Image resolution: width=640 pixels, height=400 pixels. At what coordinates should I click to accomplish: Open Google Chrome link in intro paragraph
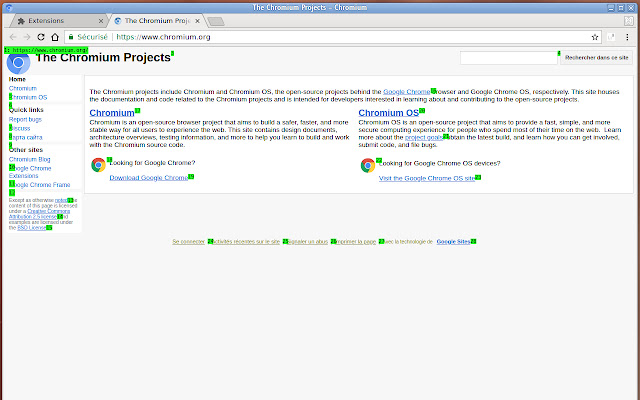pyautogui.click(x=407, y=92)
